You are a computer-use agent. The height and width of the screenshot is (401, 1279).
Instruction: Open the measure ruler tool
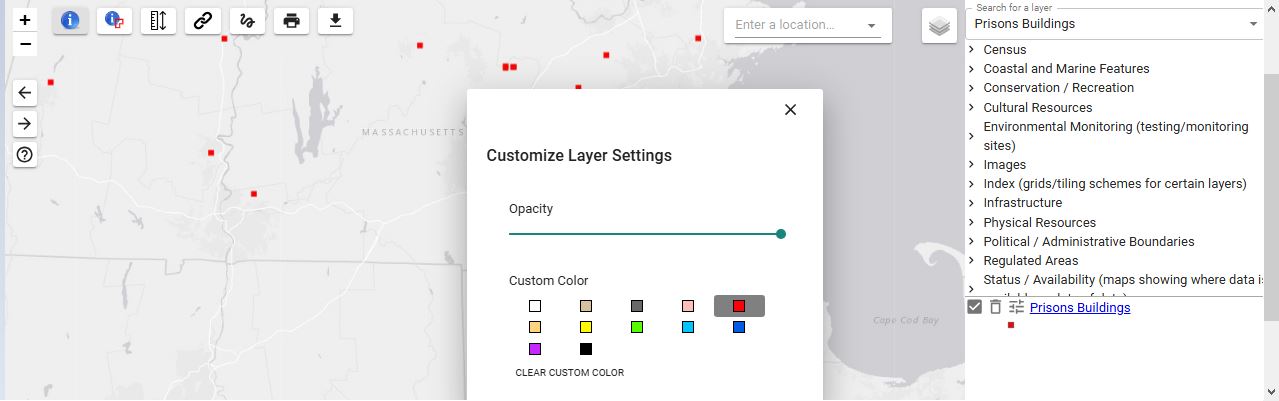159,20
